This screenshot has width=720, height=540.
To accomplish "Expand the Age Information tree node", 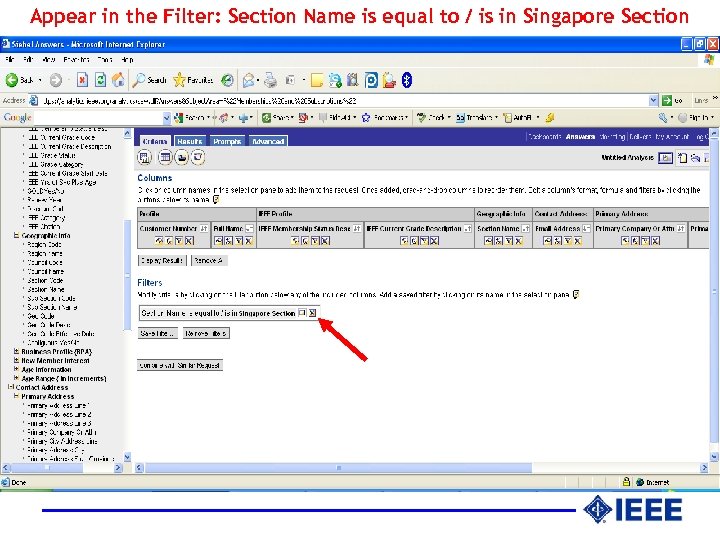I will pyautogui.click(x=16, y=370).
